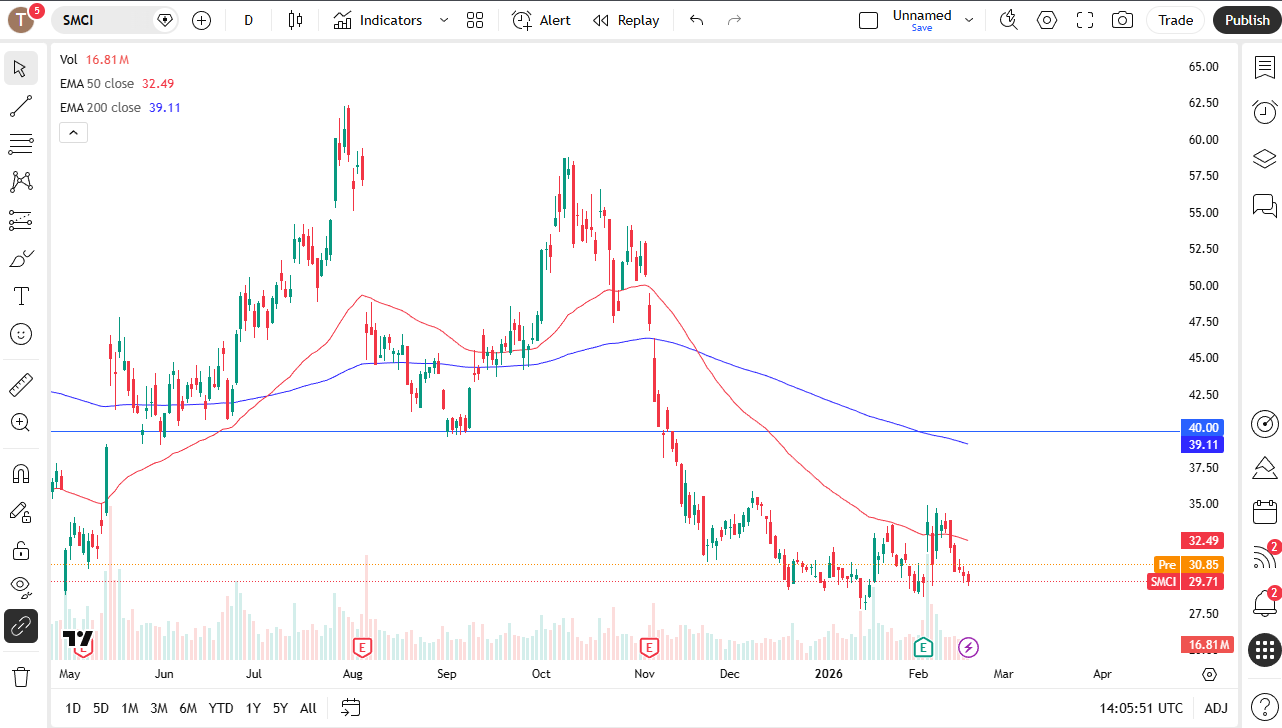Toggle the drawings link tool
The image size is (1282, 728).
[x=21, y=627]
